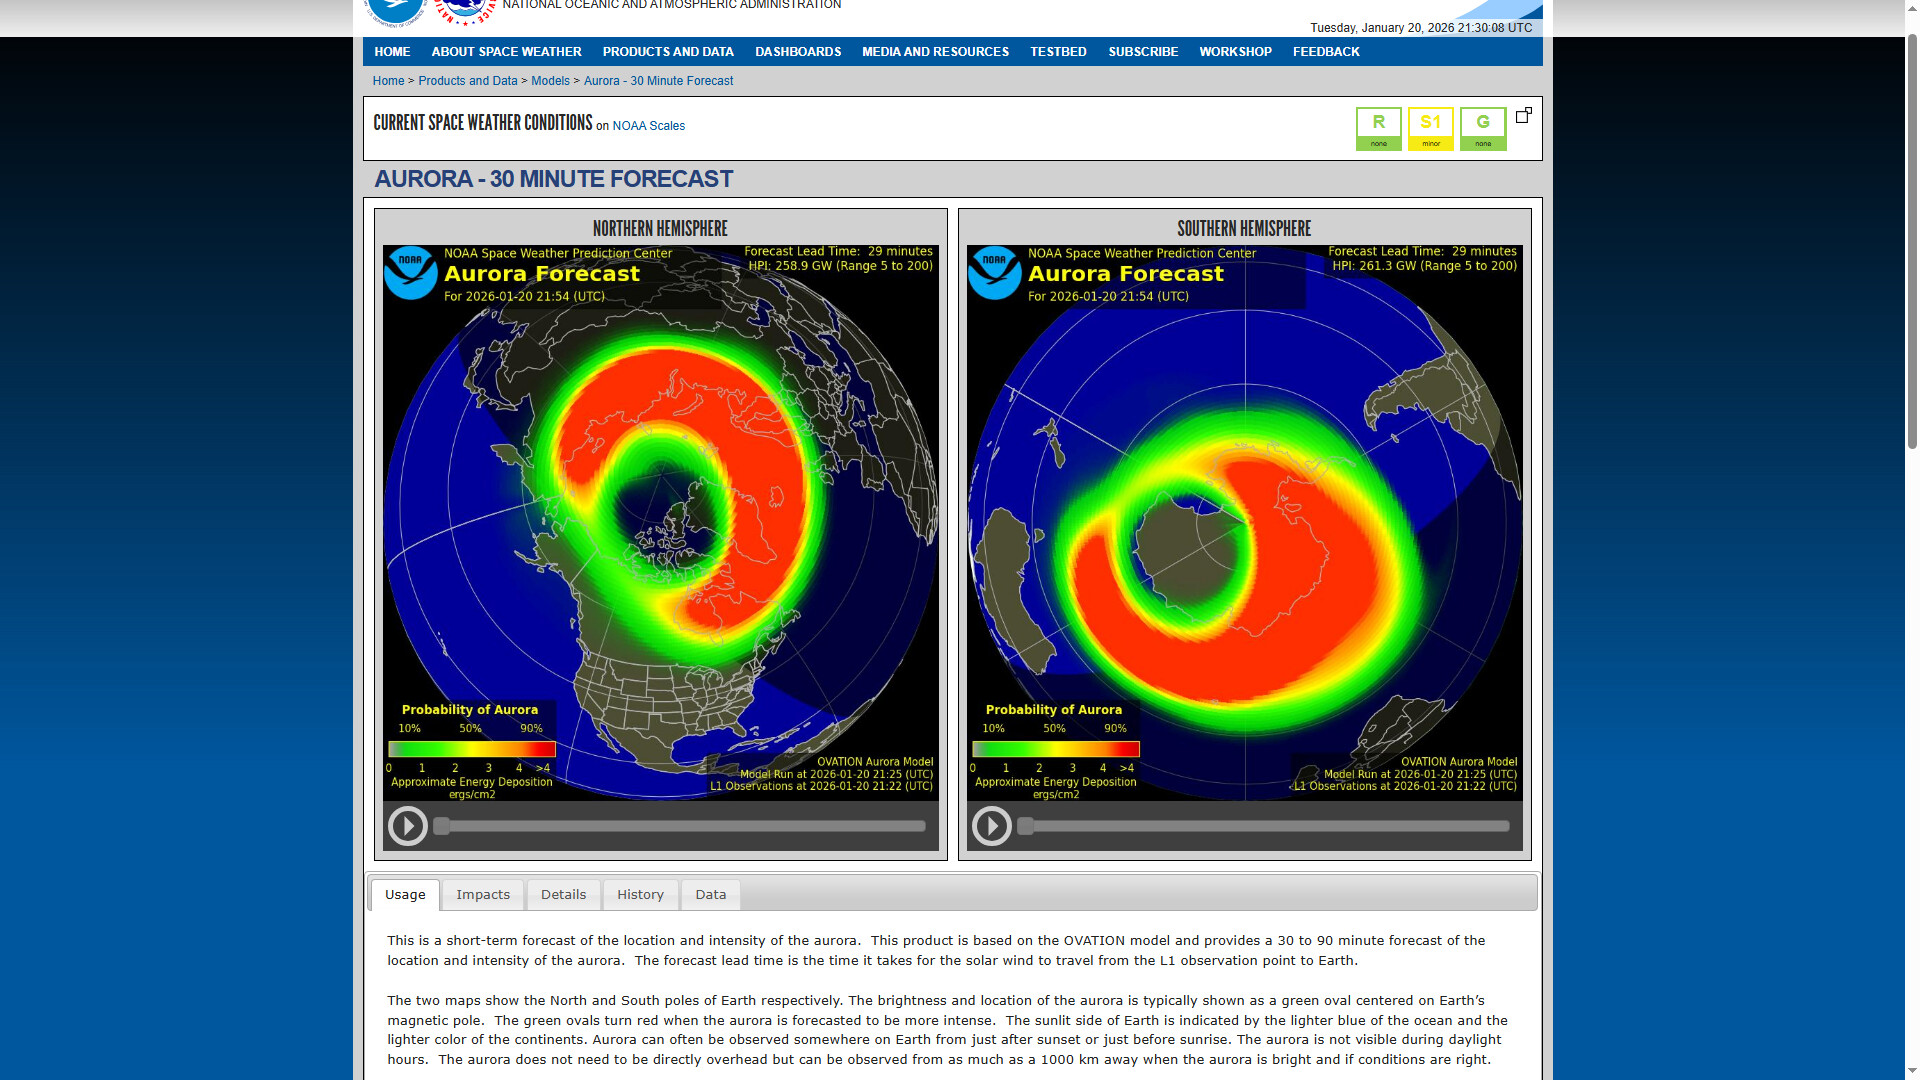Click the Northern Hemisphere aurora forecast map

click(660, 522)
